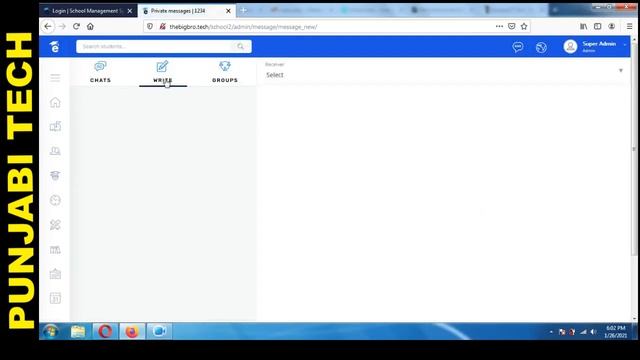
Task: Reload the page with refresh icon
Action: click(76, 27)
